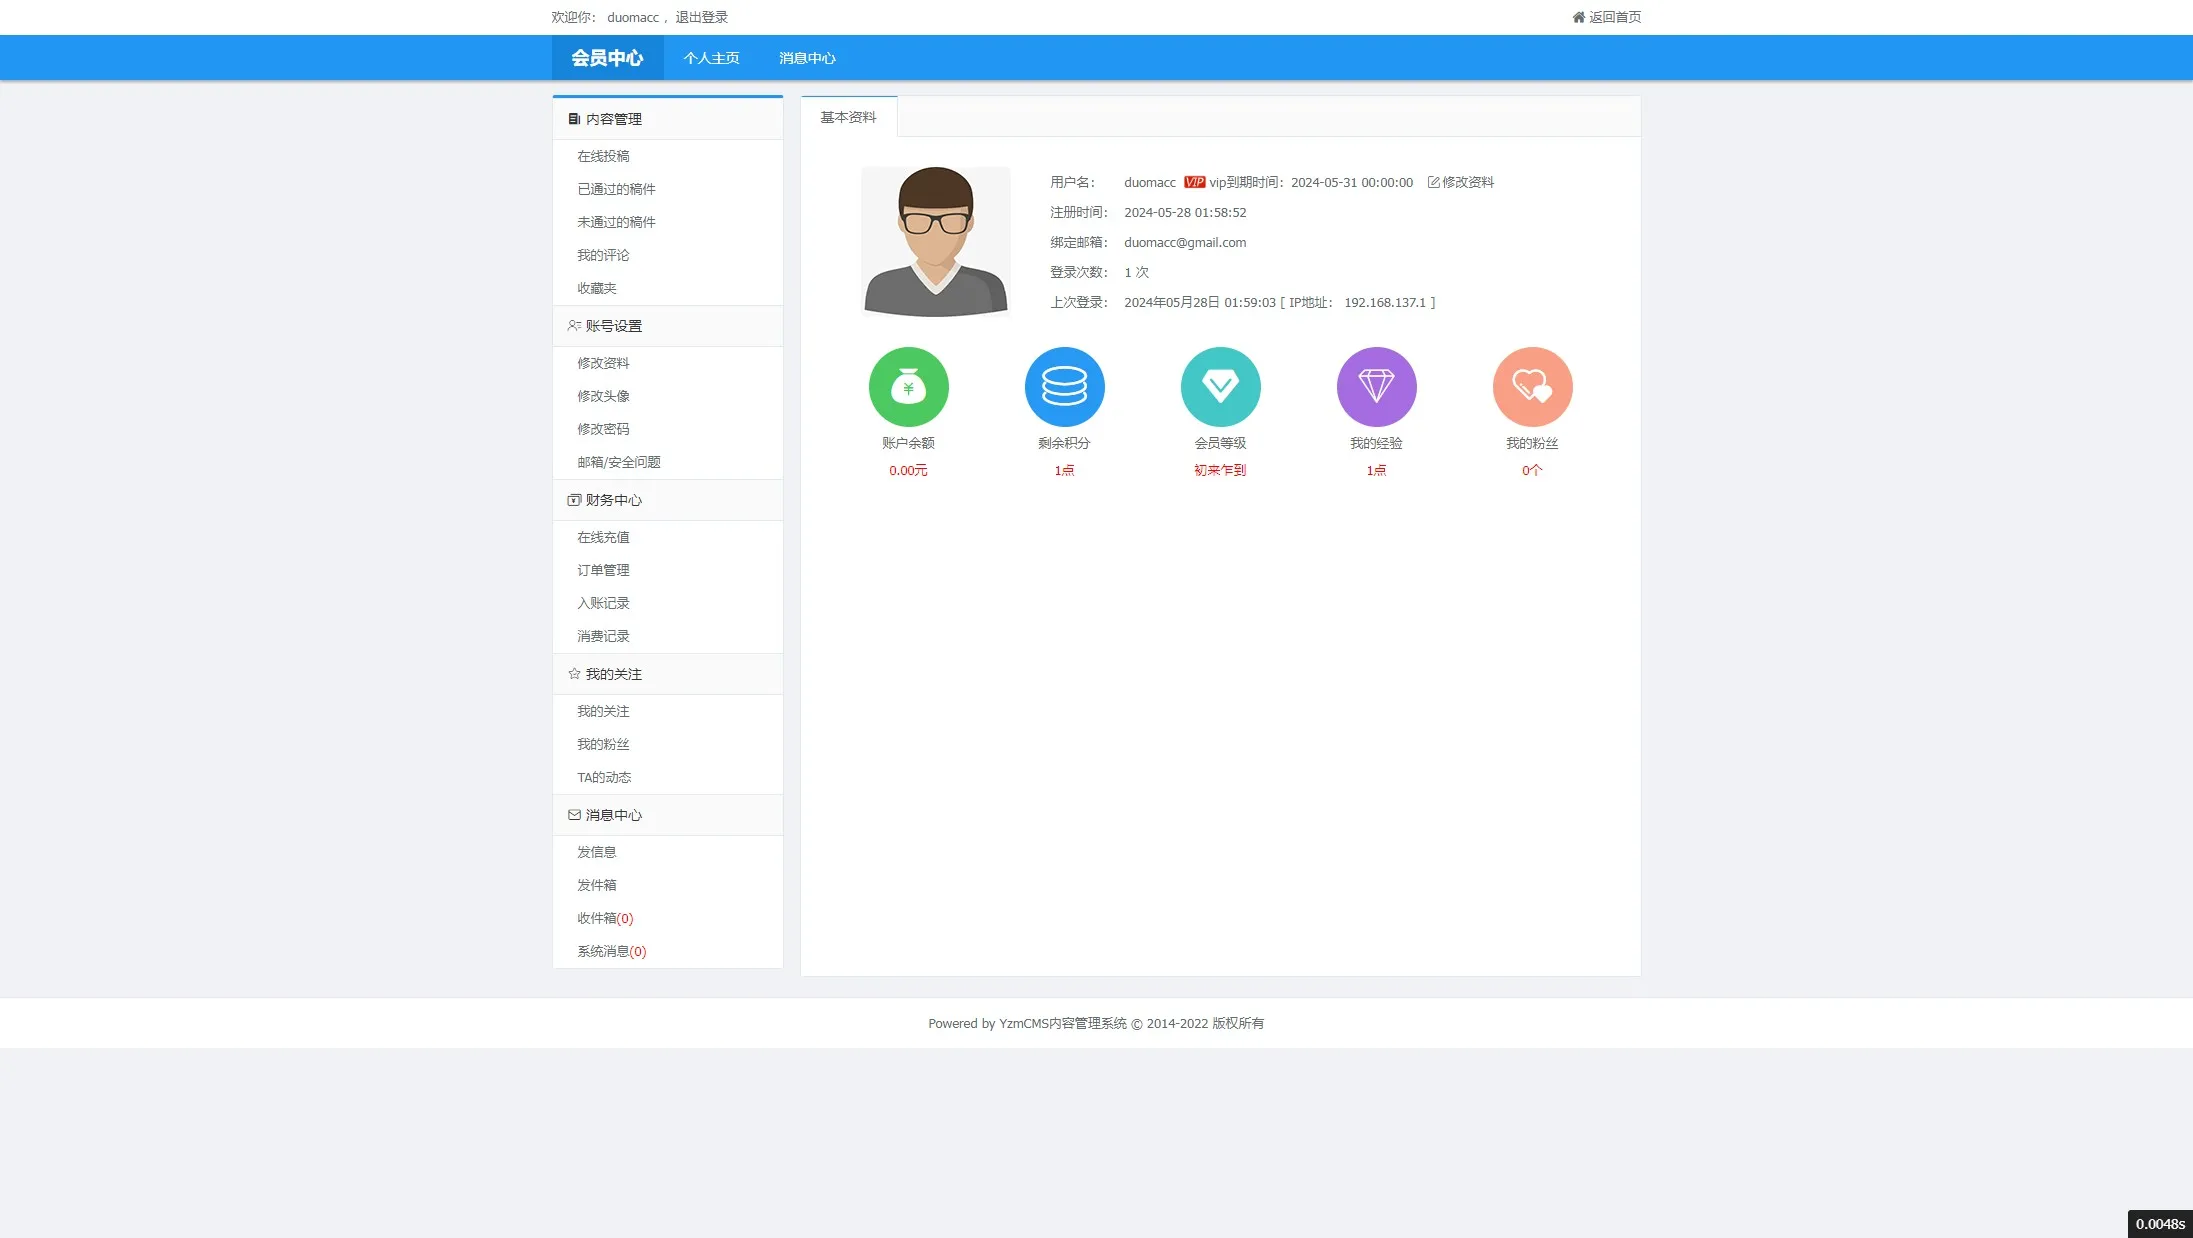
Task: Click the teal member level diamond icon
Action: 1220,387
